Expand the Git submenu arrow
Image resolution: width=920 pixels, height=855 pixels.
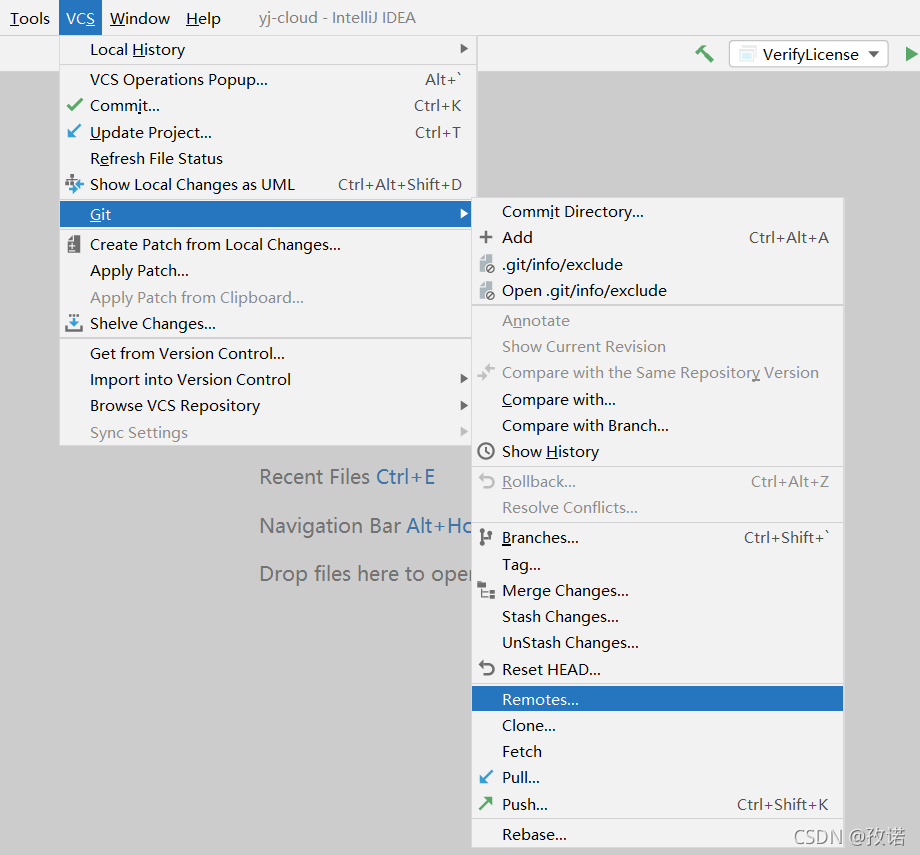click(x=464, y=214)
